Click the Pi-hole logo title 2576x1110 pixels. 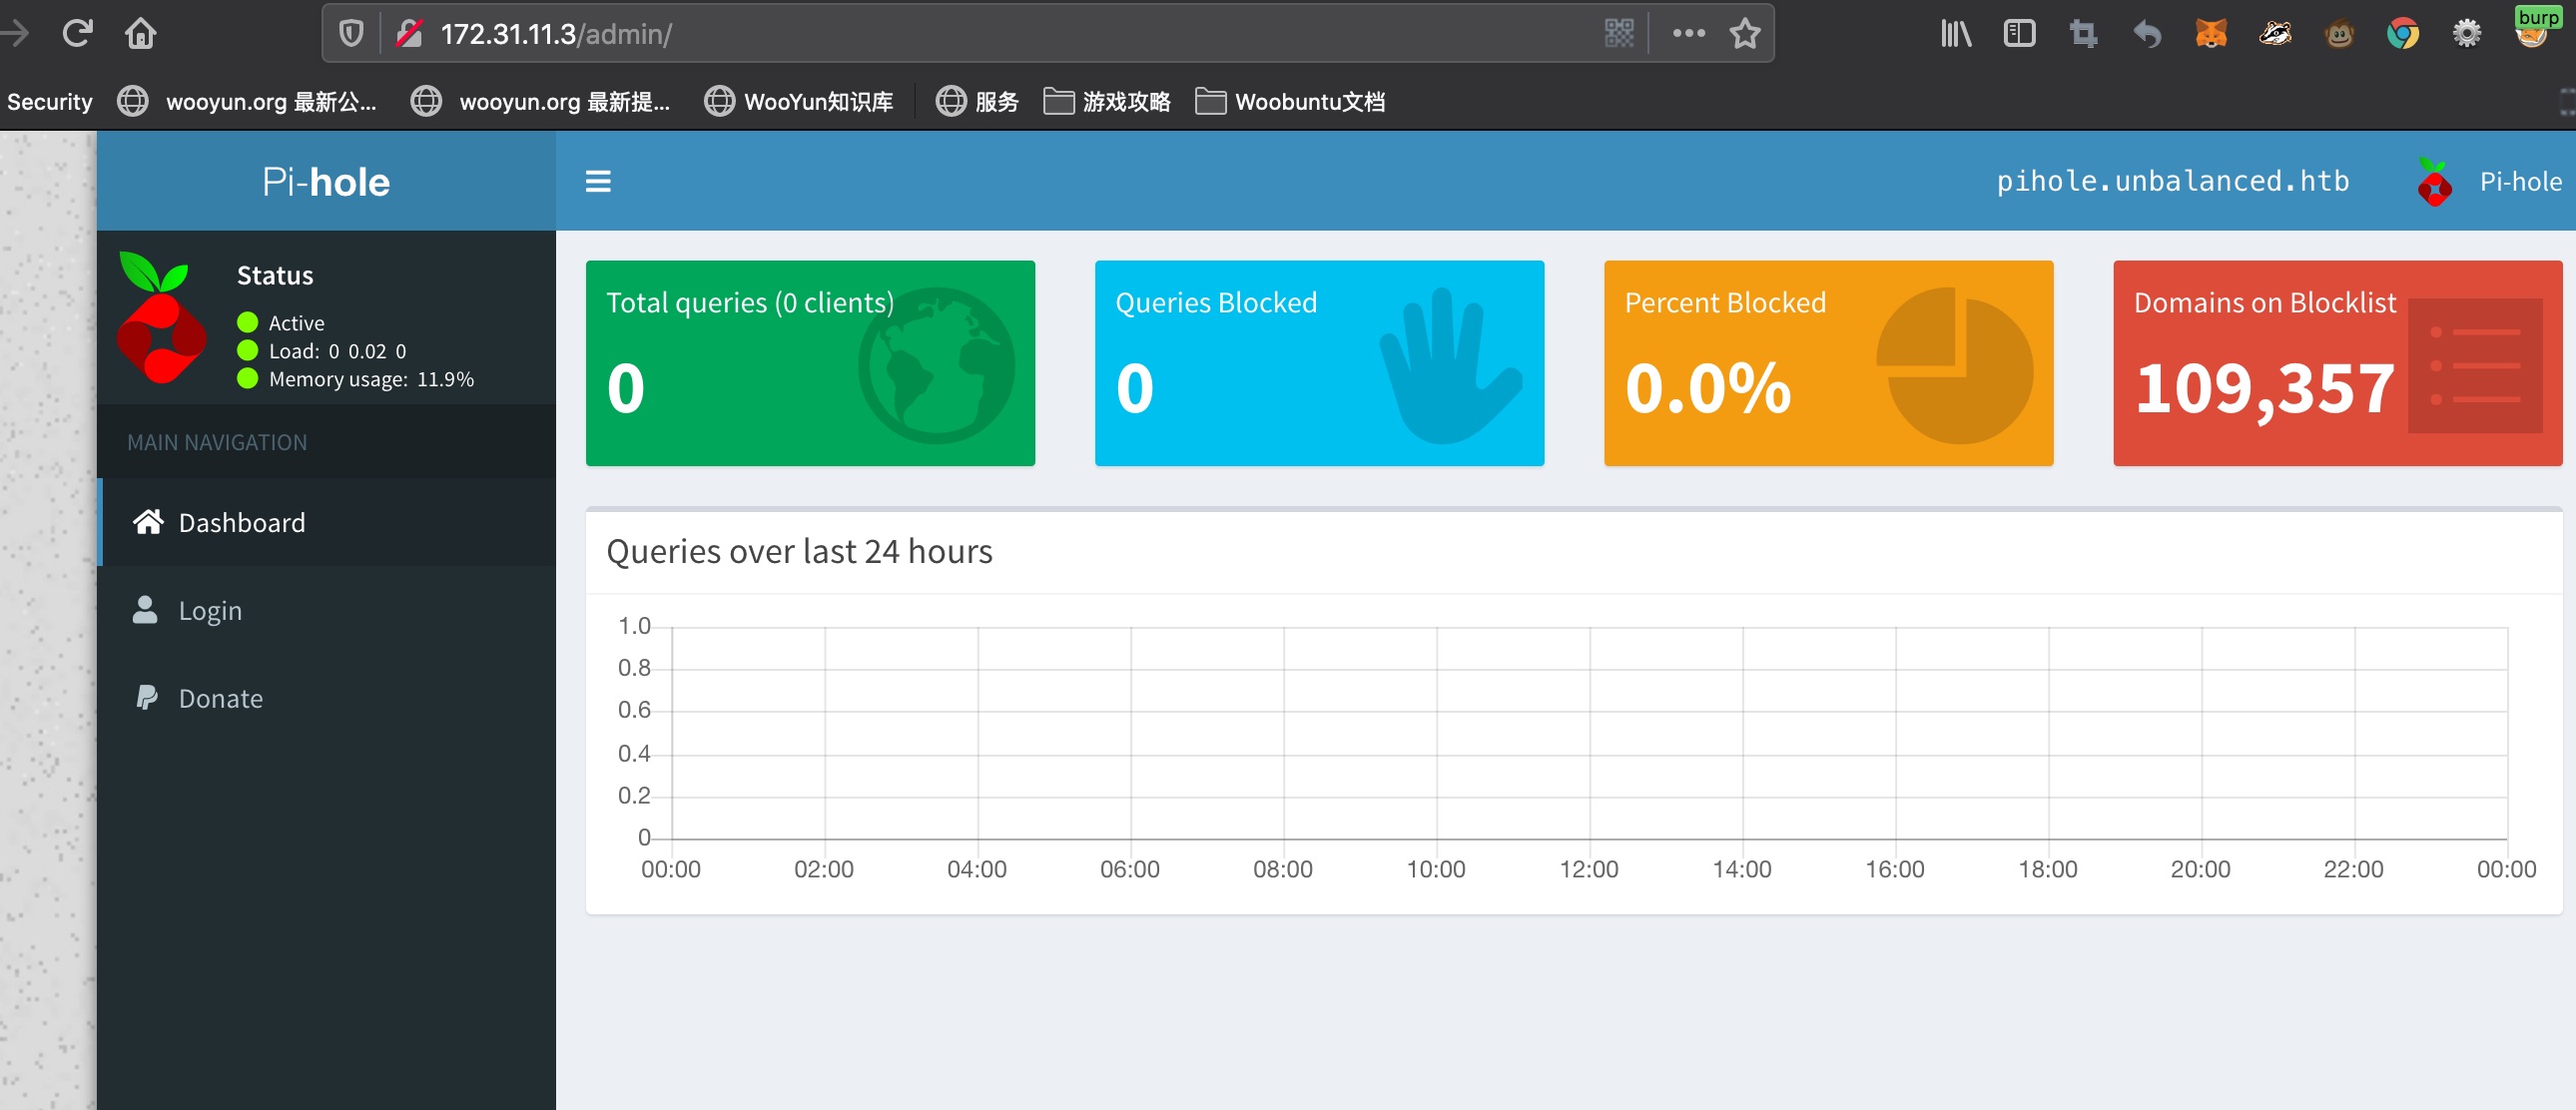325,182
